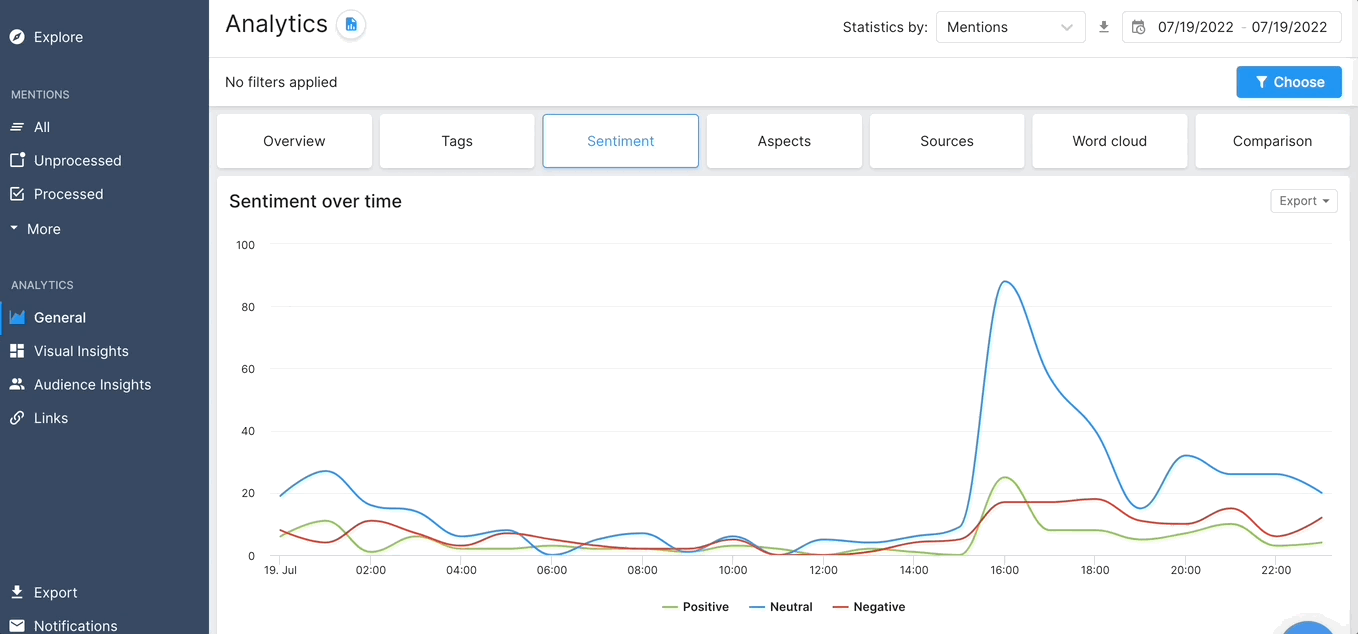Click Explore link in sidebar
The width and height of the screenshot is (1358, 634).
pos(58,37)
